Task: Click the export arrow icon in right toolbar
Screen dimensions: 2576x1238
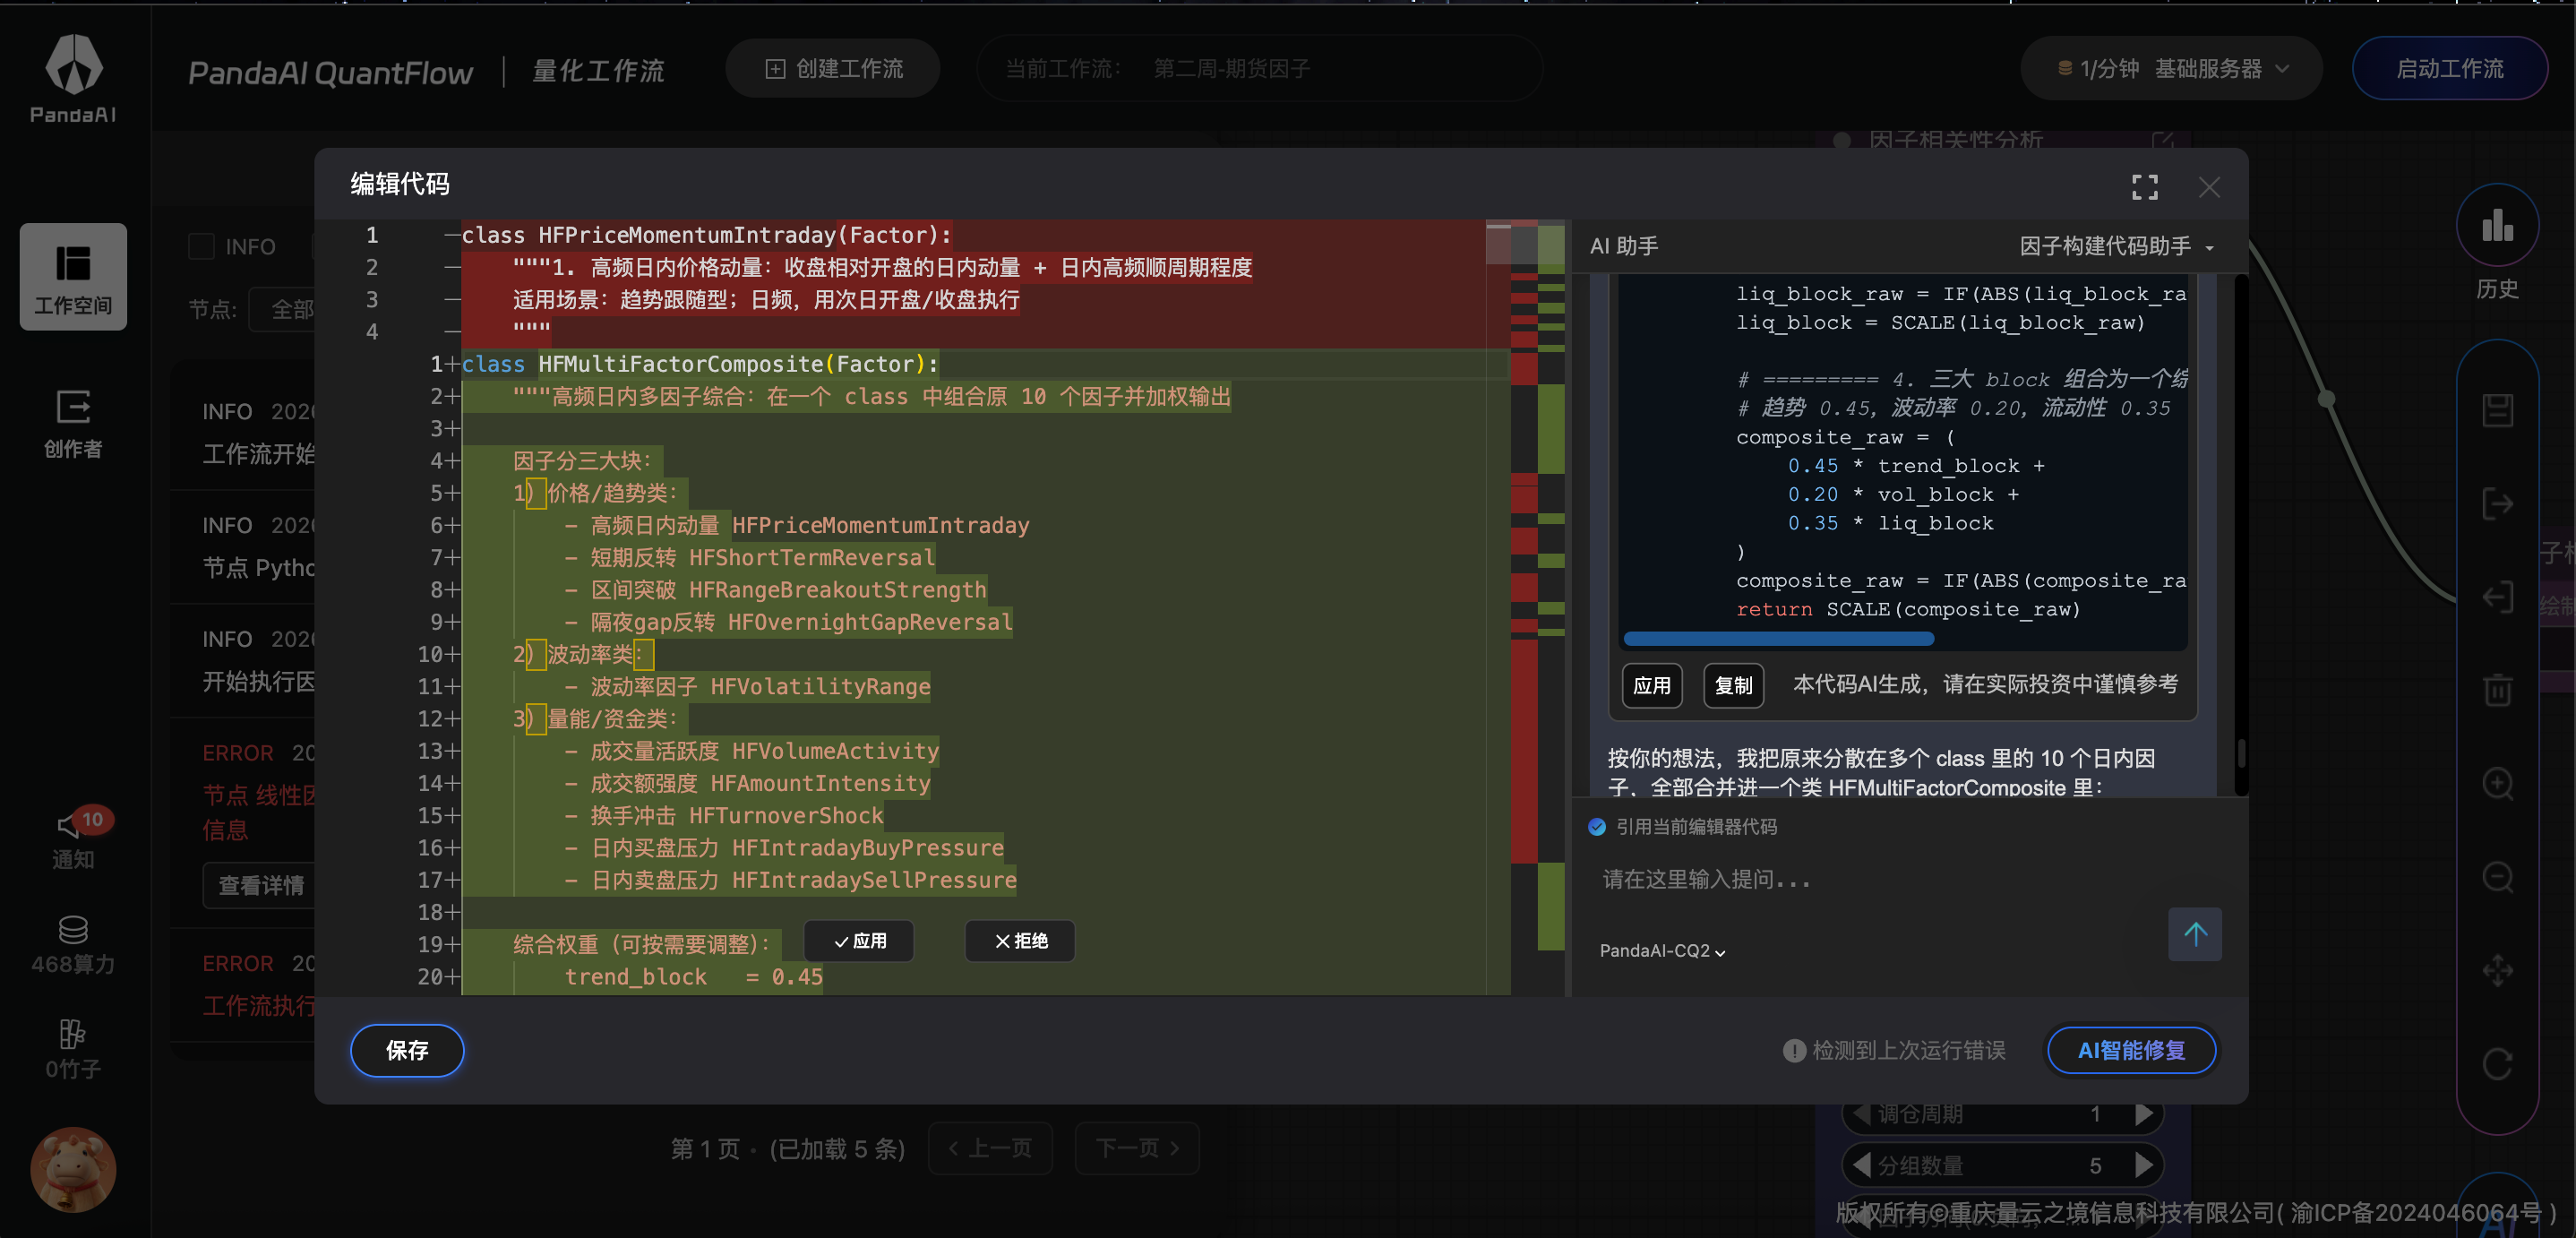Action: (2497, 503)
